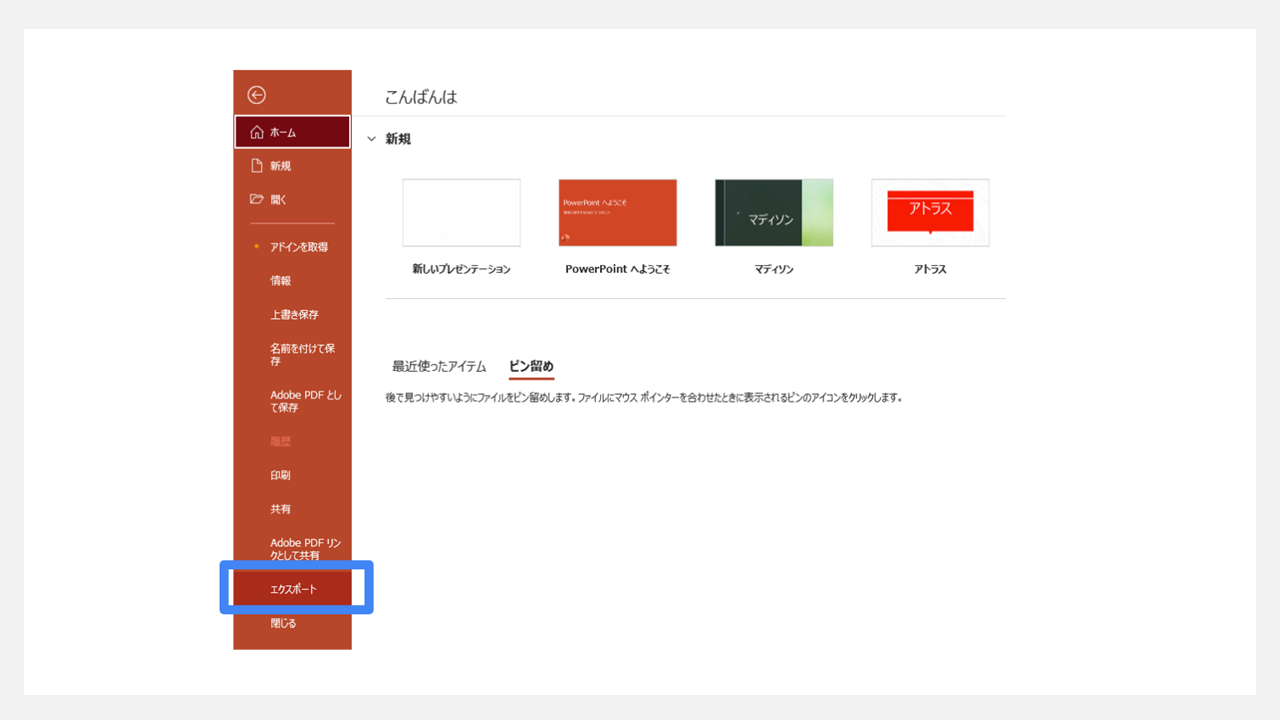Open the 共有 option

(x=292, y=509)
